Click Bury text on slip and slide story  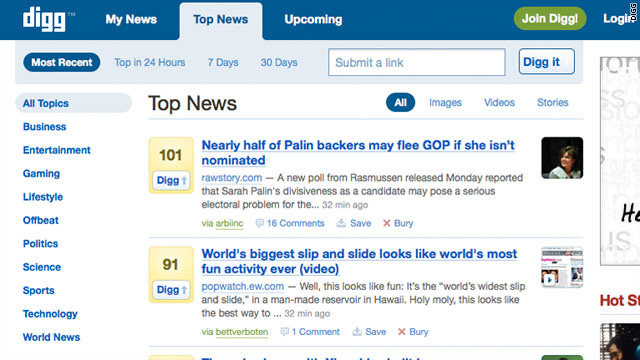(419, 332)
